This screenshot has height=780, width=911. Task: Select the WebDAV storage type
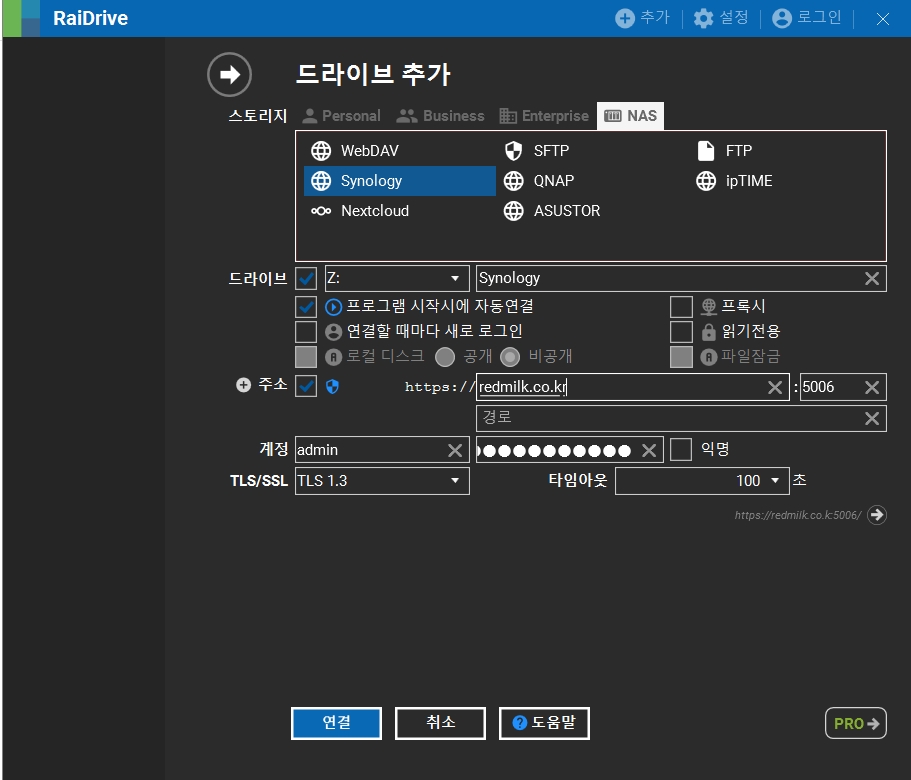[x=355, y=150]
